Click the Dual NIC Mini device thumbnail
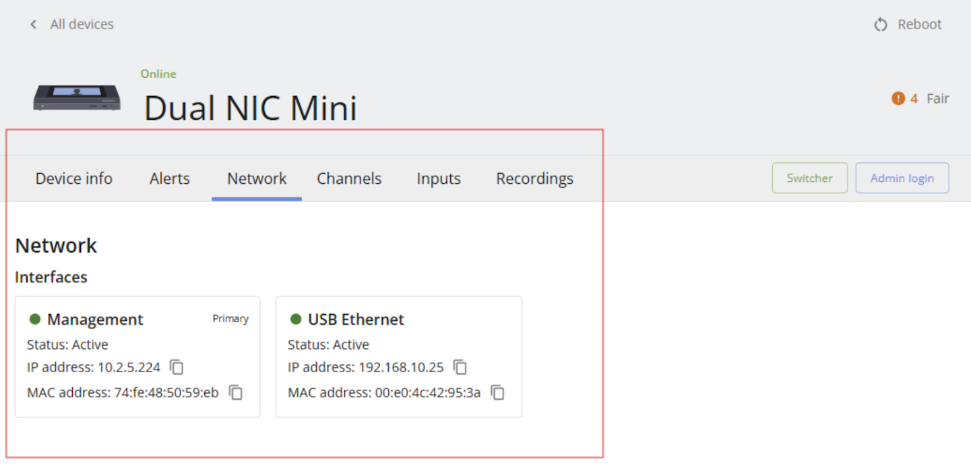The image size is (971, 467). tap(77, 98)
